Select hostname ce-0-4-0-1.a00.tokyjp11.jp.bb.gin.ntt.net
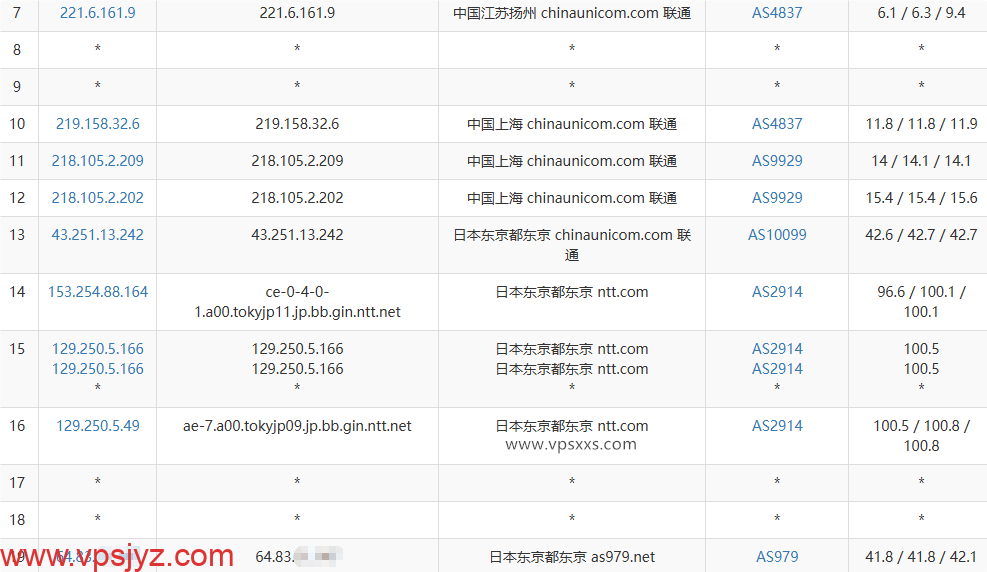This screenshot has height=572, width=987. tap(297, 302)
